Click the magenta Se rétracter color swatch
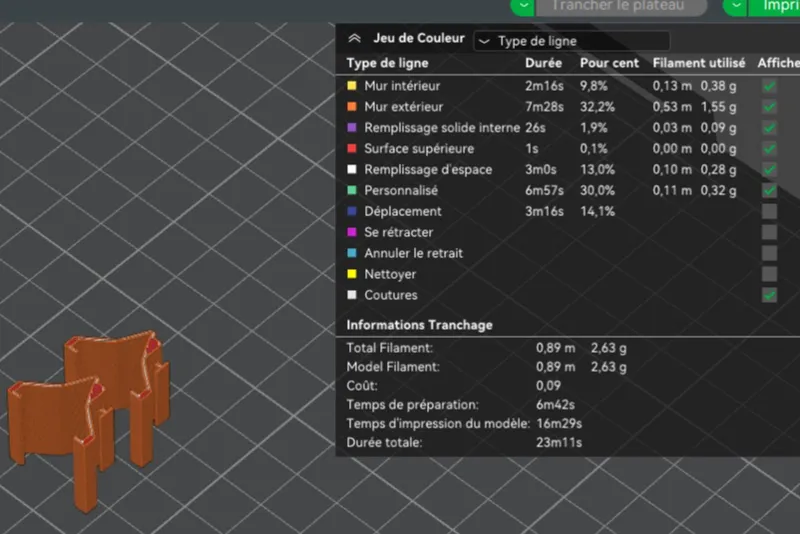The width and height of the screenshot is (800, 534). pos(352,232)
